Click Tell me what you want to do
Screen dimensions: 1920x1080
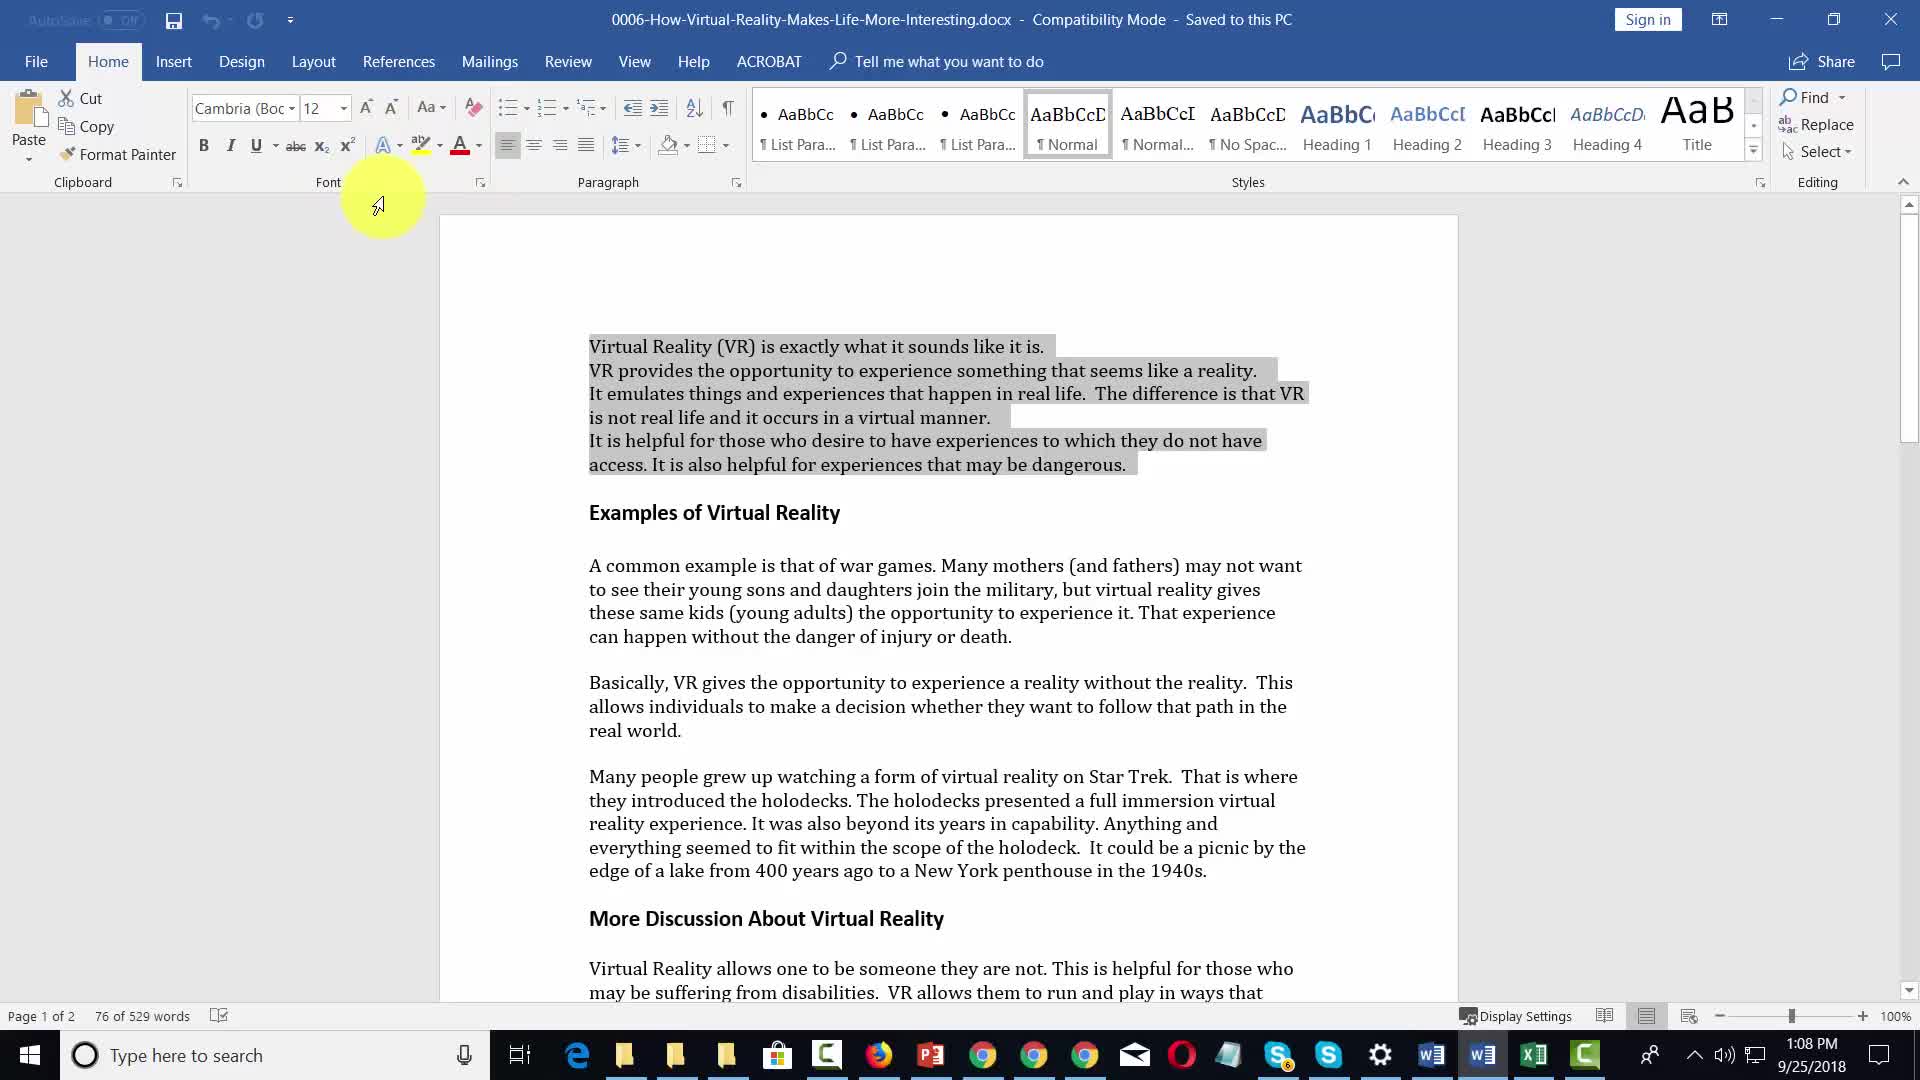937,62
